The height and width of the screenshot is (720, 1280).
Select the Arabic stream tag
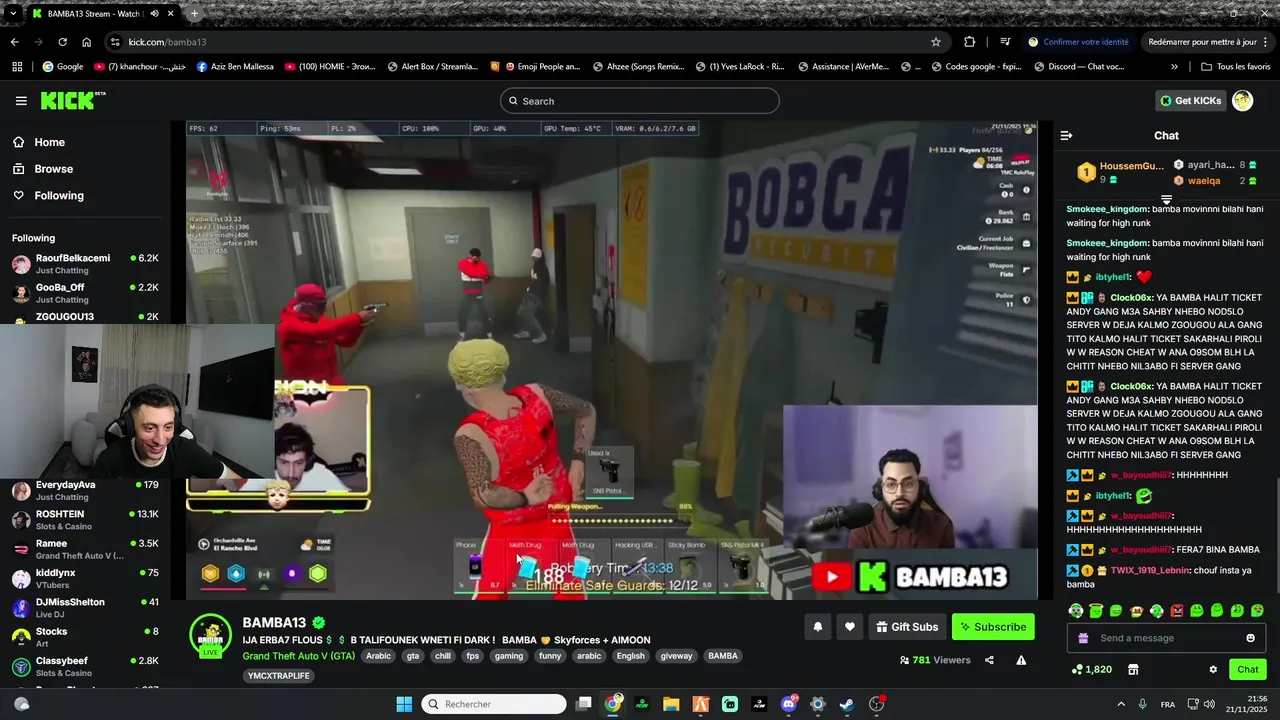(378, 656)
